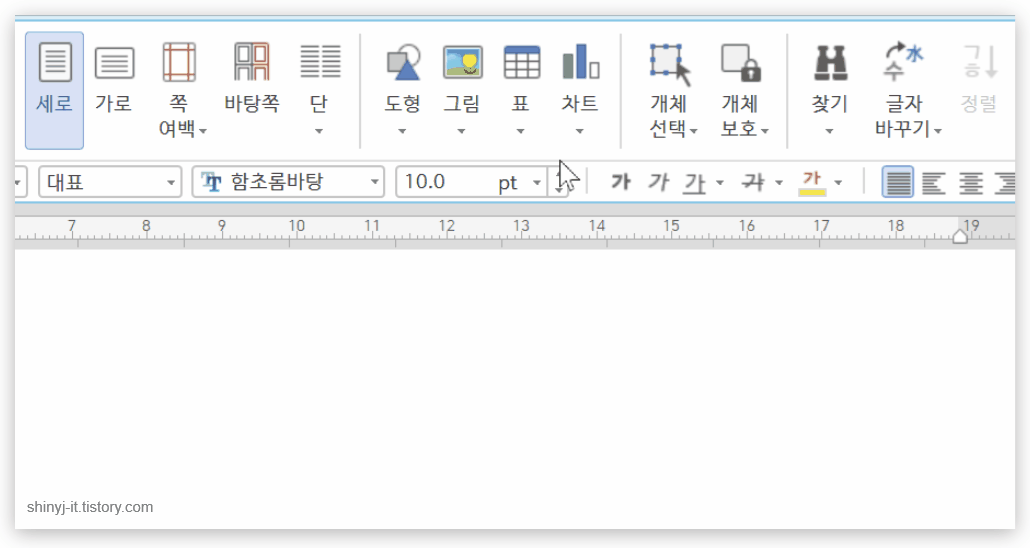Select right paragraph alignment

tap(1005, 183)
